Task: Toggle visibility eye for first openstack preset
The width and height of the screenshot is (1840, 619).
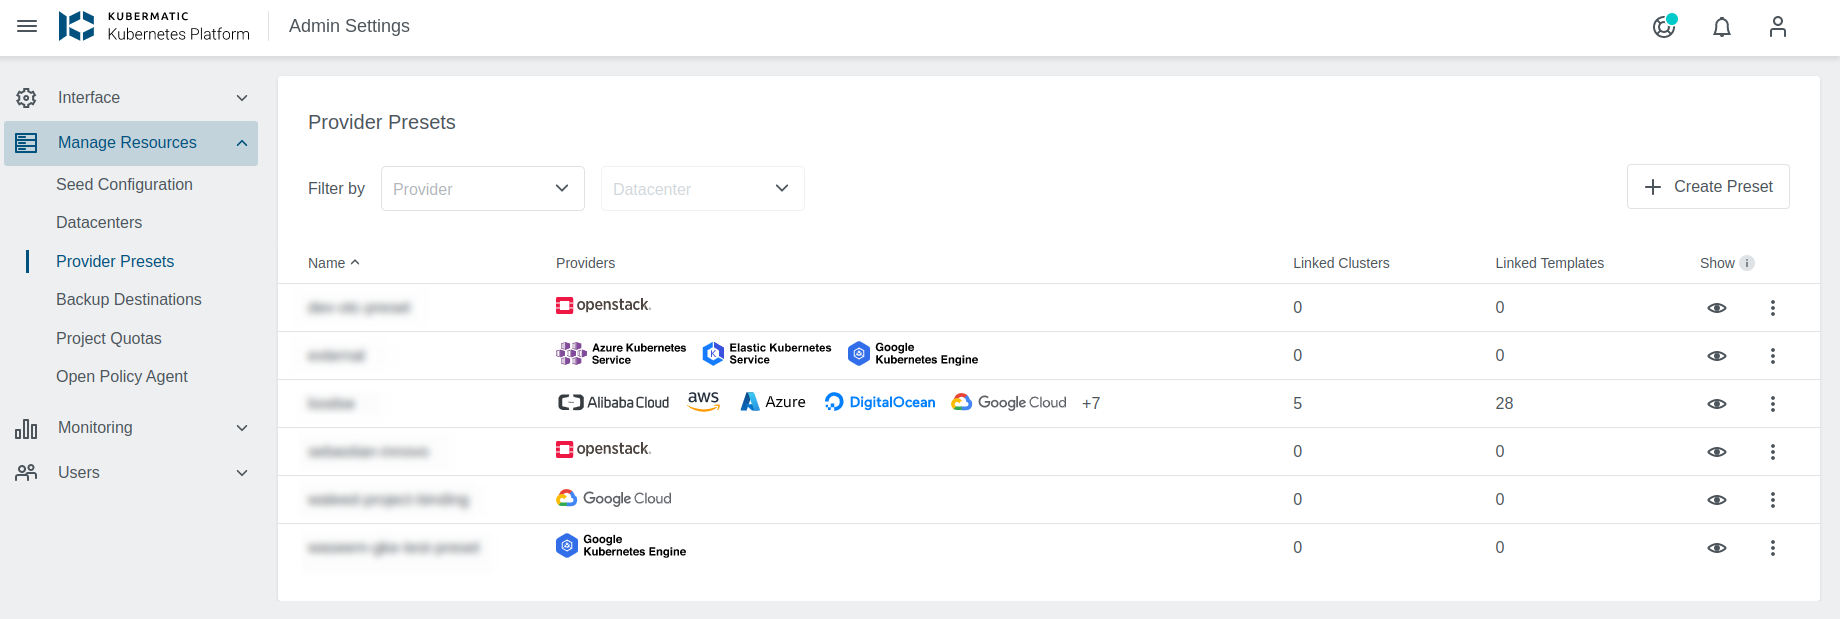Action: pos(1716,308)
